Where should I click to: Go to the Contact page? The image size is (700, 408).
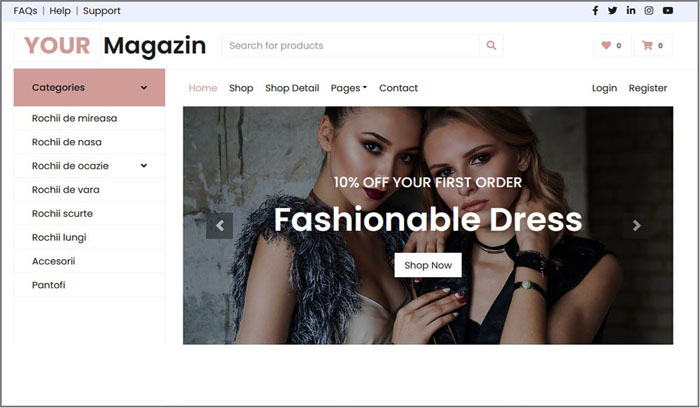398,88
